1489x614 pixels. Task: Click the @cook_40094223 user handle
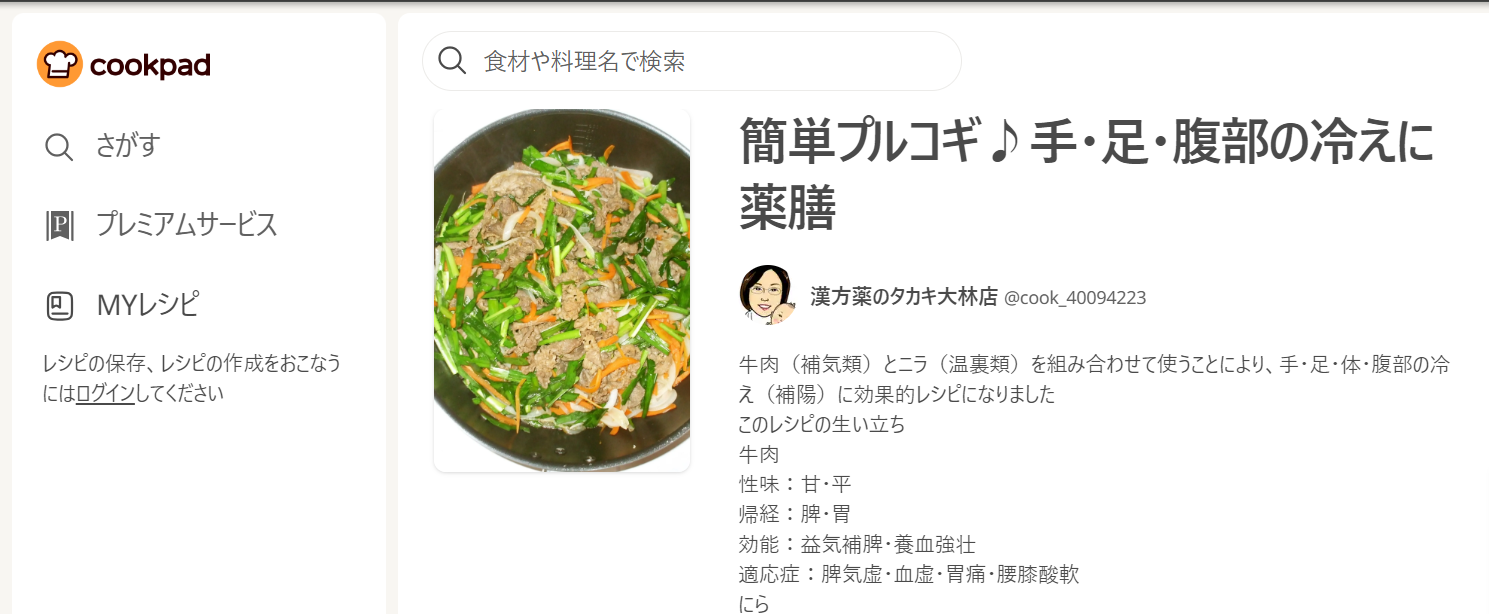pyautogui.click(x=1075, y=298)
